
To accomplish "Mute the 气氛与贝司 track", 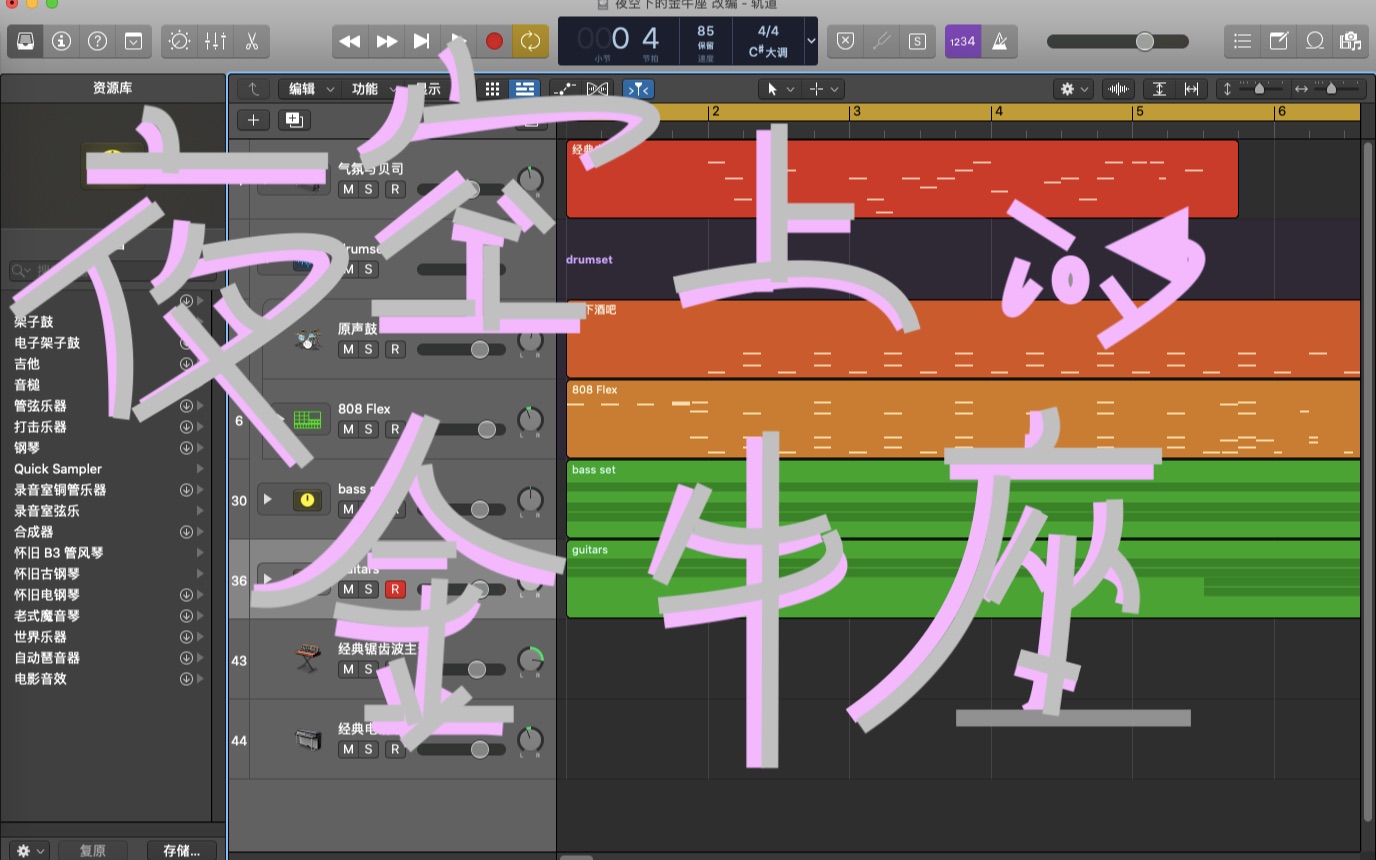I will point(348,189).
